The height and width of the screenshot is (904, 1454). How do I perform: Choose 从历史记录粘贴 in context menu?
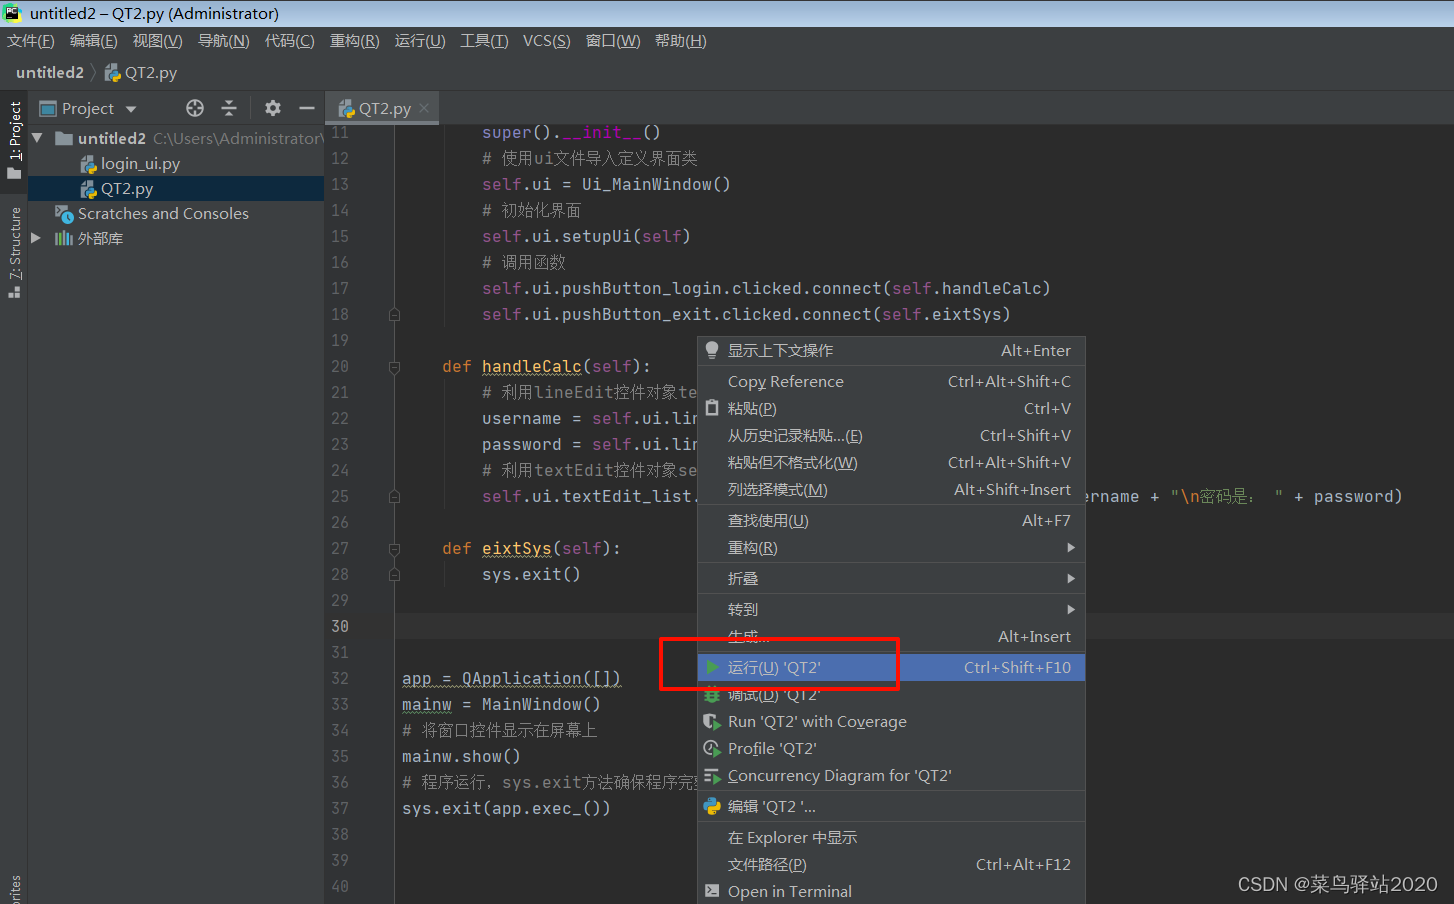click(x=891, y=435)
